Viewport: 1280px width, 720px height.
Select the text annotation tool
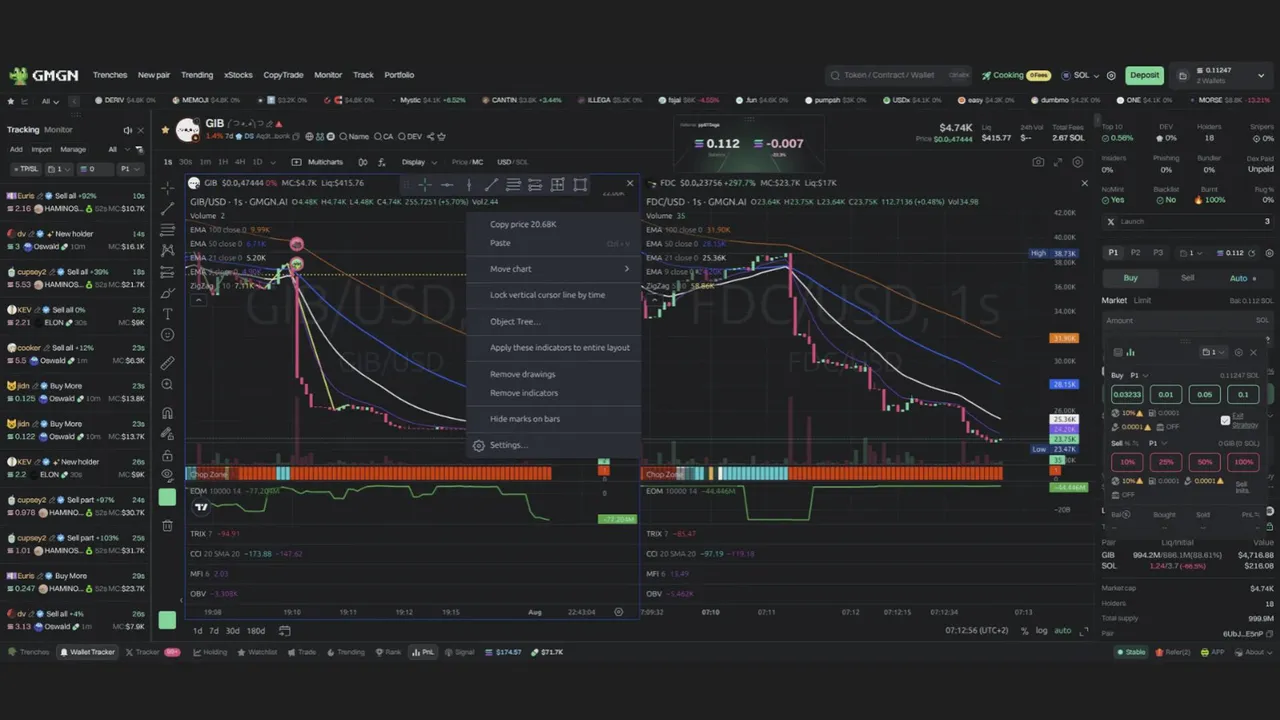tap(167, 314)
